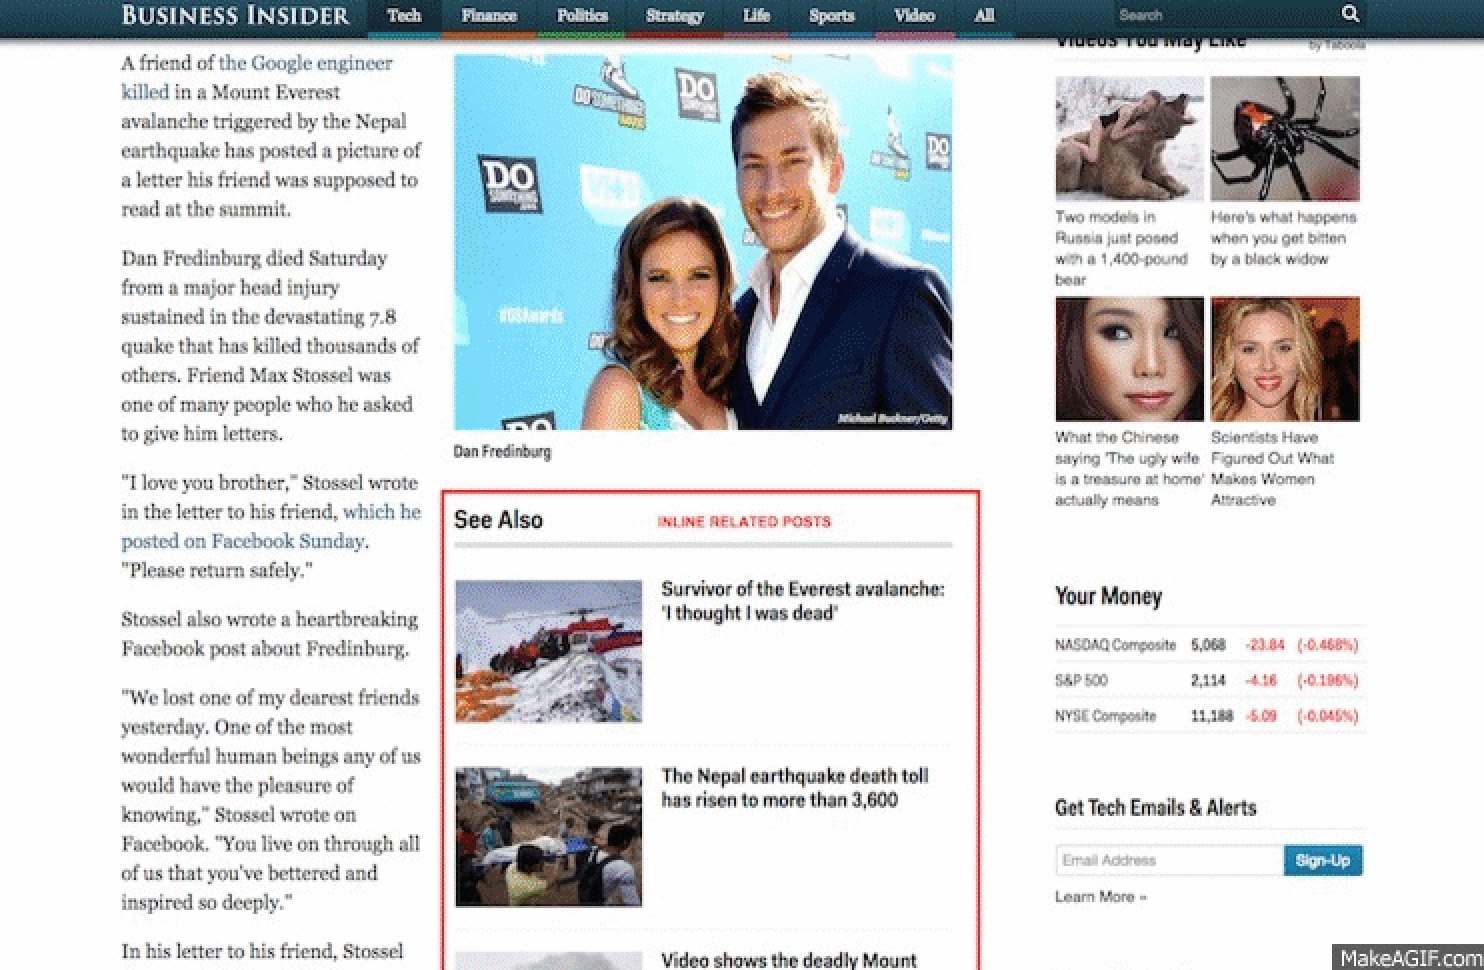Open the Business Insider logo homepage
This screenshot has height=970, width=1484.
tap(235, 15)
